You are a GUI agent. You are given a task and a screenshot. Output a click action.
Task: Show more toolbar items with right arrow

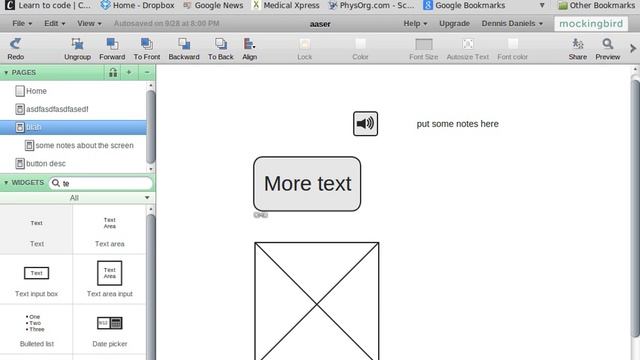click(633, 49)
